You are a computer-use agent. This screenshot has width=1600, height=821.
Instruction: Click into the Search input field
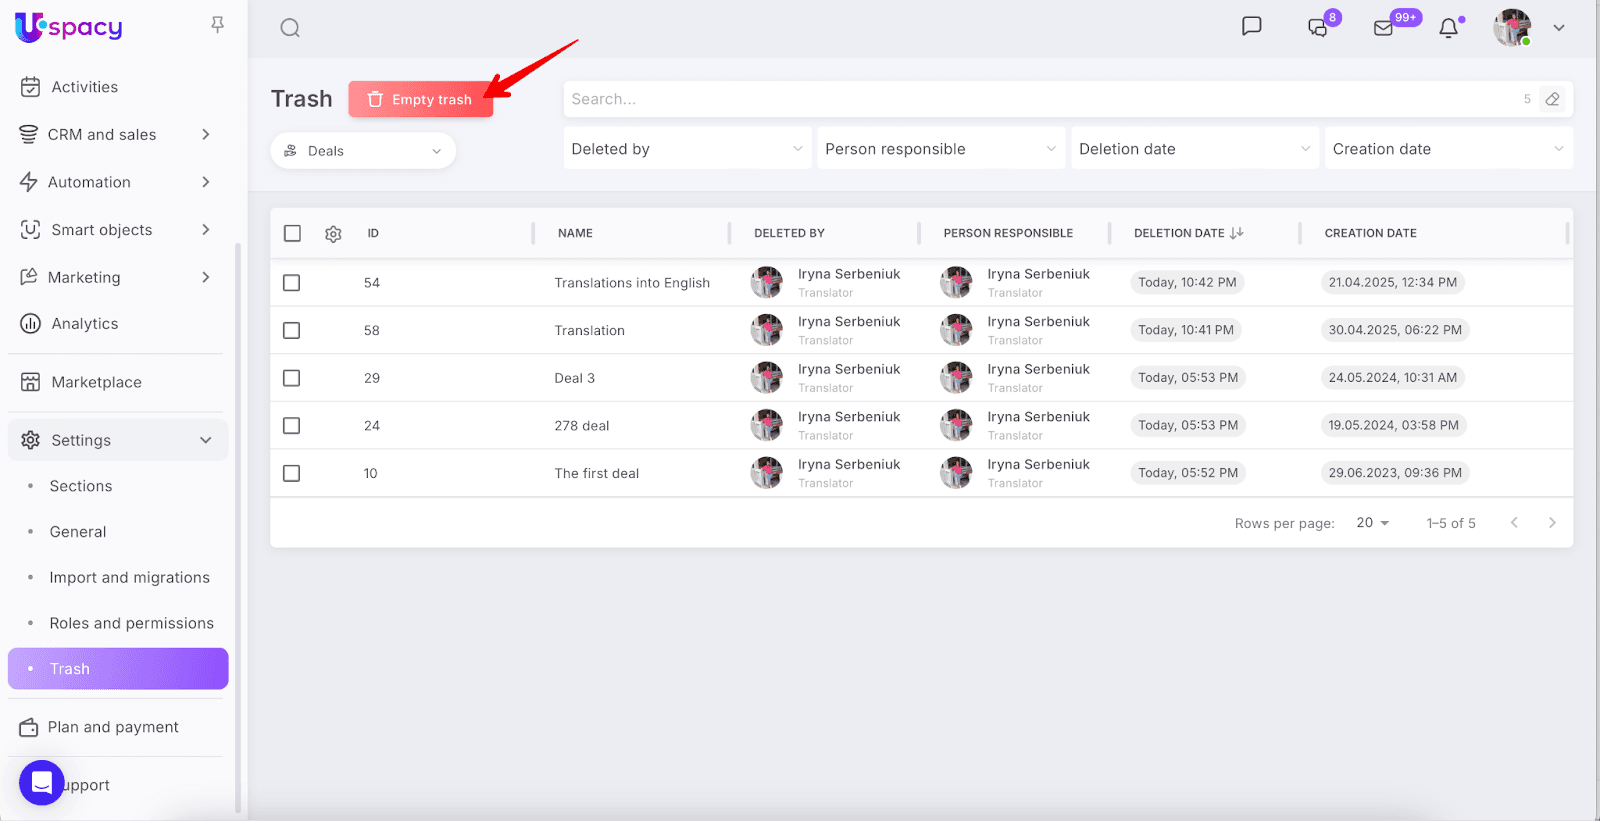pos(1040,99)
